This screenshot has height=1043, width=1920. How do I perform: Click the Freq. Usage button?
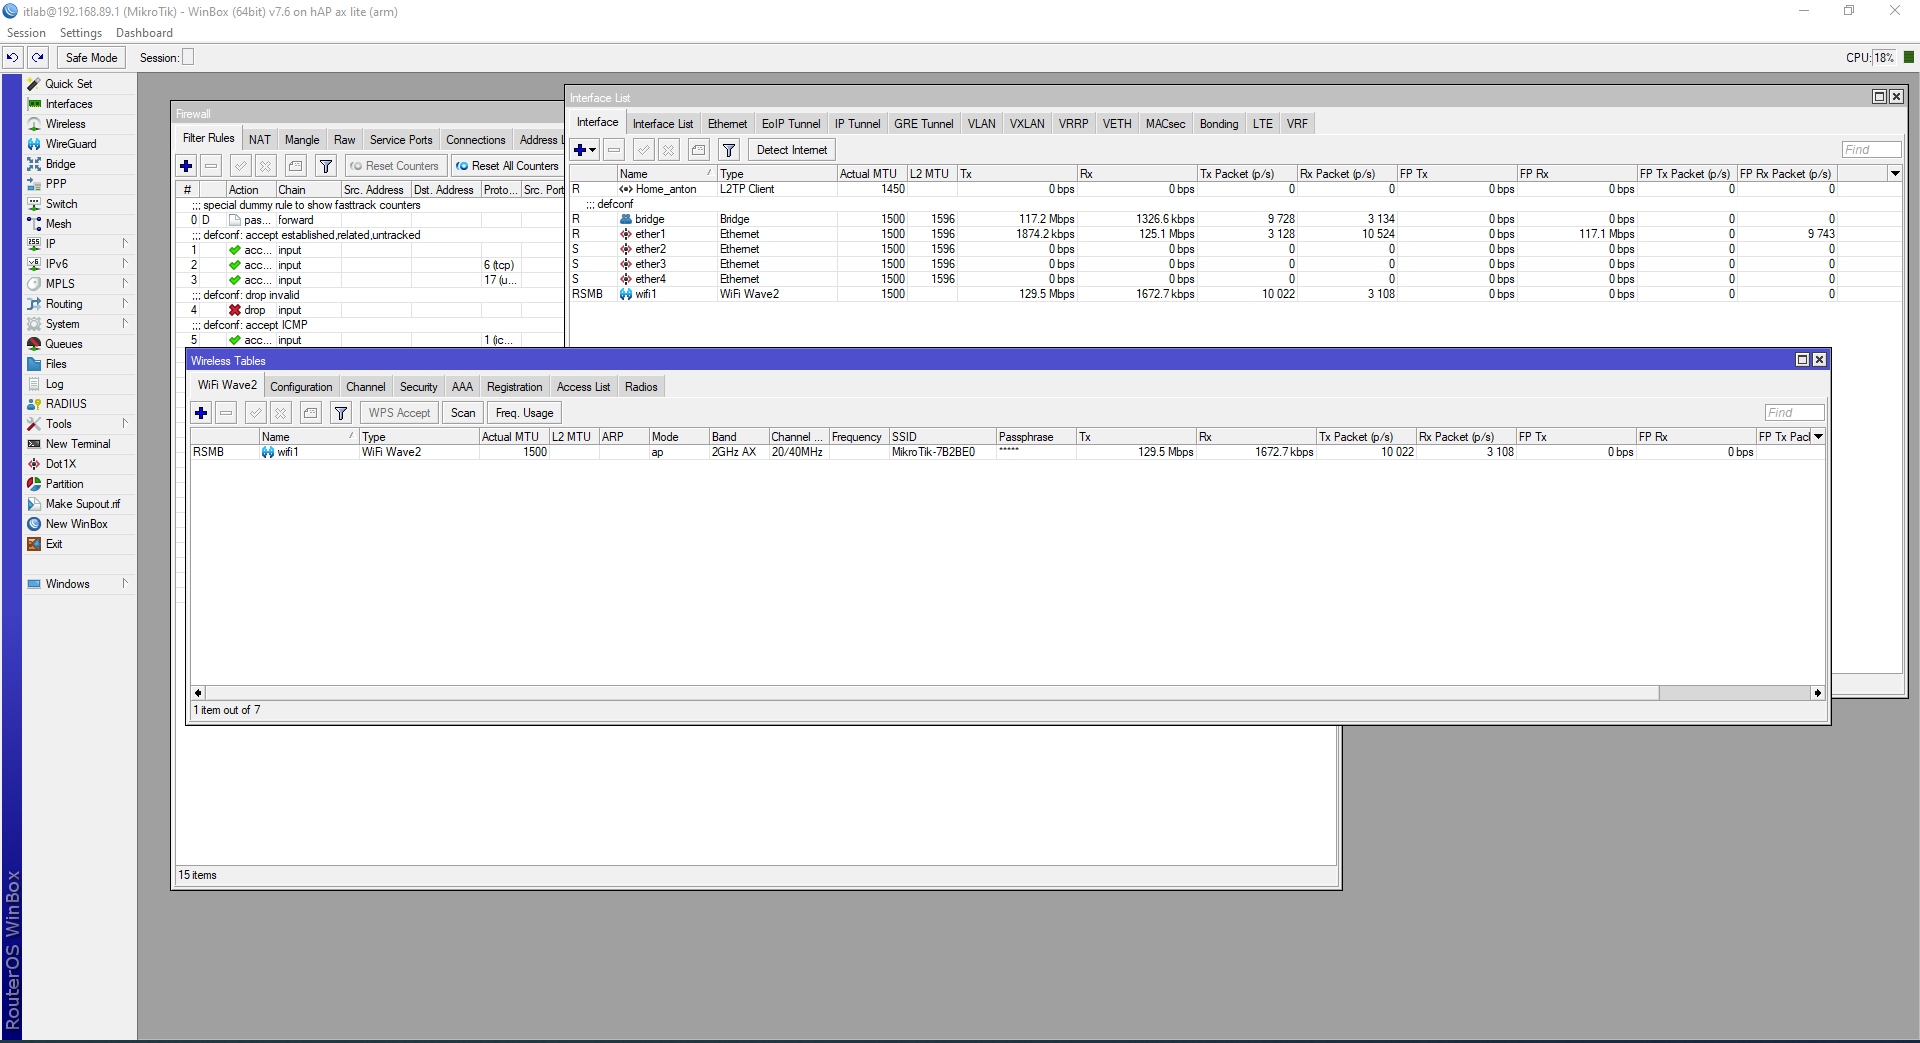pyautogui.click(x=524, y=413)
